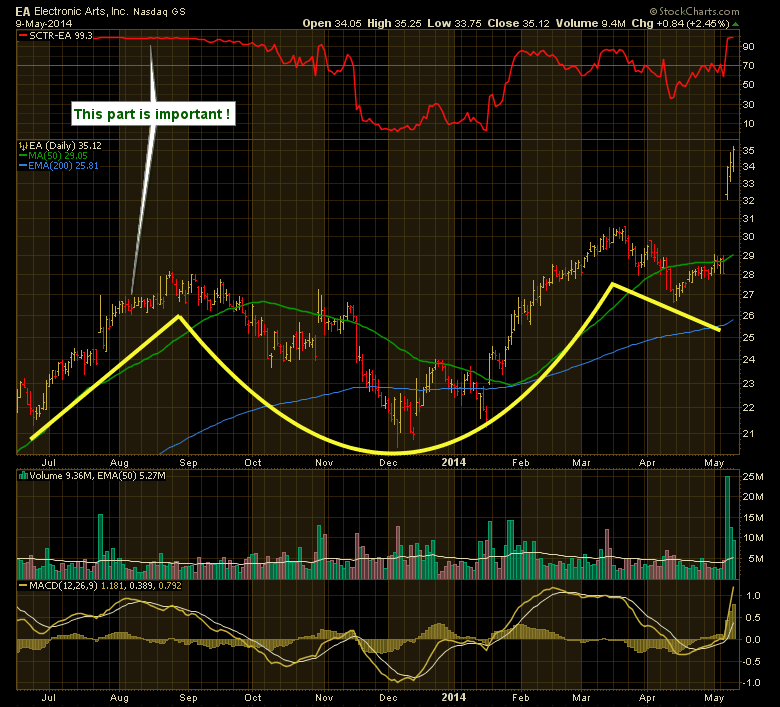Click the 90 label on the SCTR axis

(749, 47)
